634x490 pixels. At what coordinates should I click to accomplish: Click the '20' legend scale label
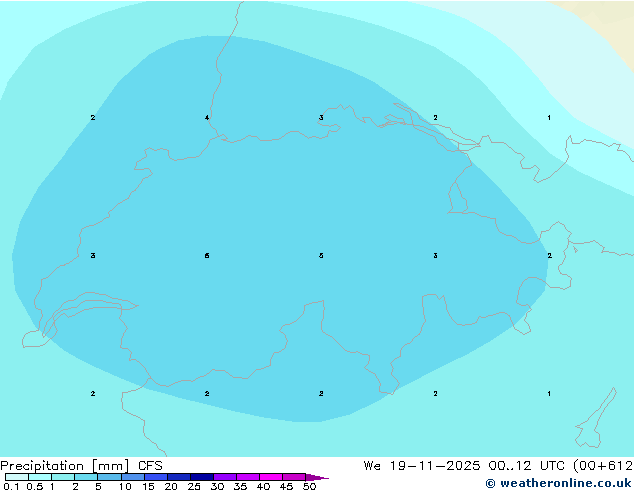[x=171, y=486]
